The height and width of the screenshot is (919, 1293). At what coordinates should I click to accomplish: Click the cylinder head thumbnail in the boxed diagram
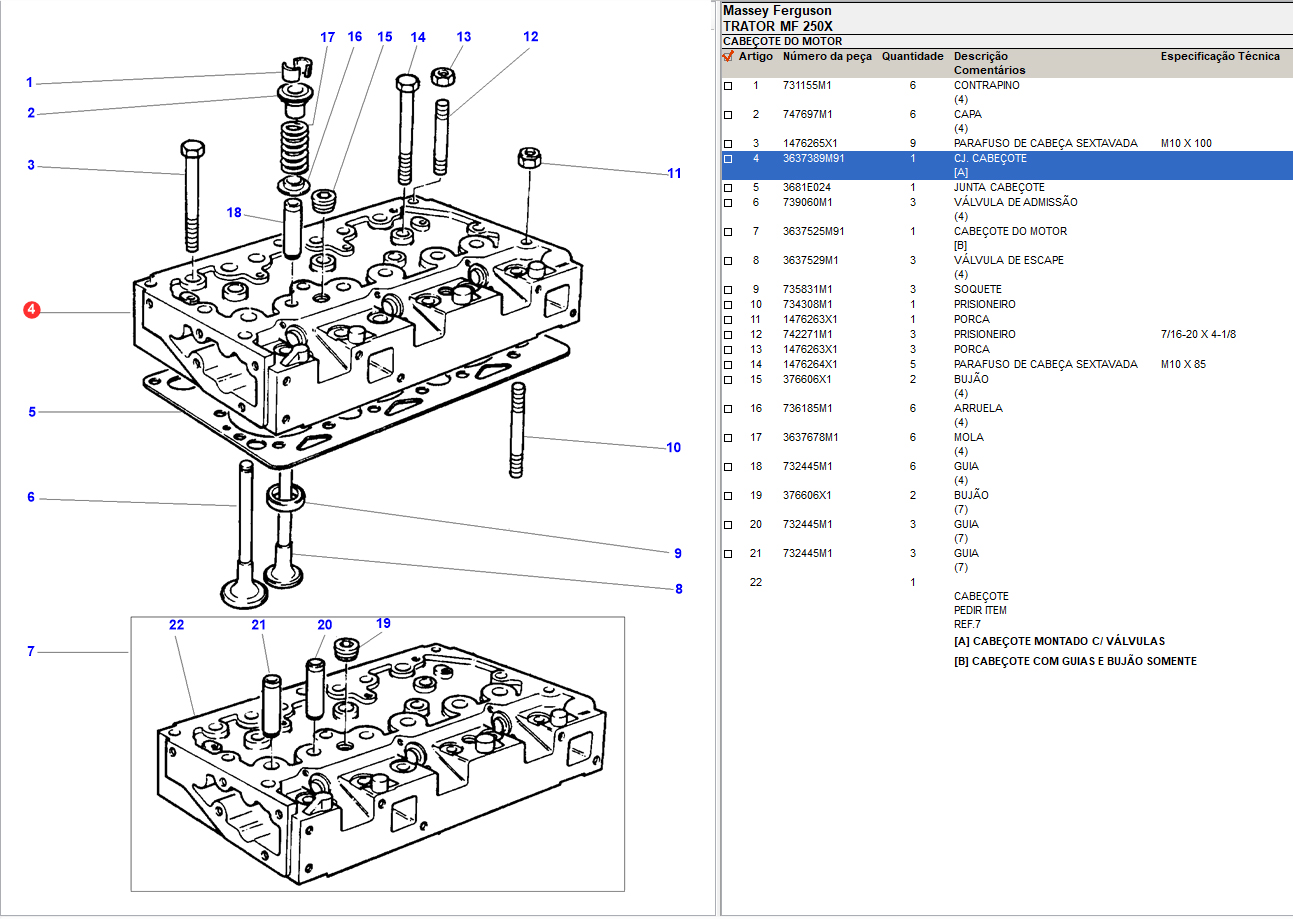[380, 760]
